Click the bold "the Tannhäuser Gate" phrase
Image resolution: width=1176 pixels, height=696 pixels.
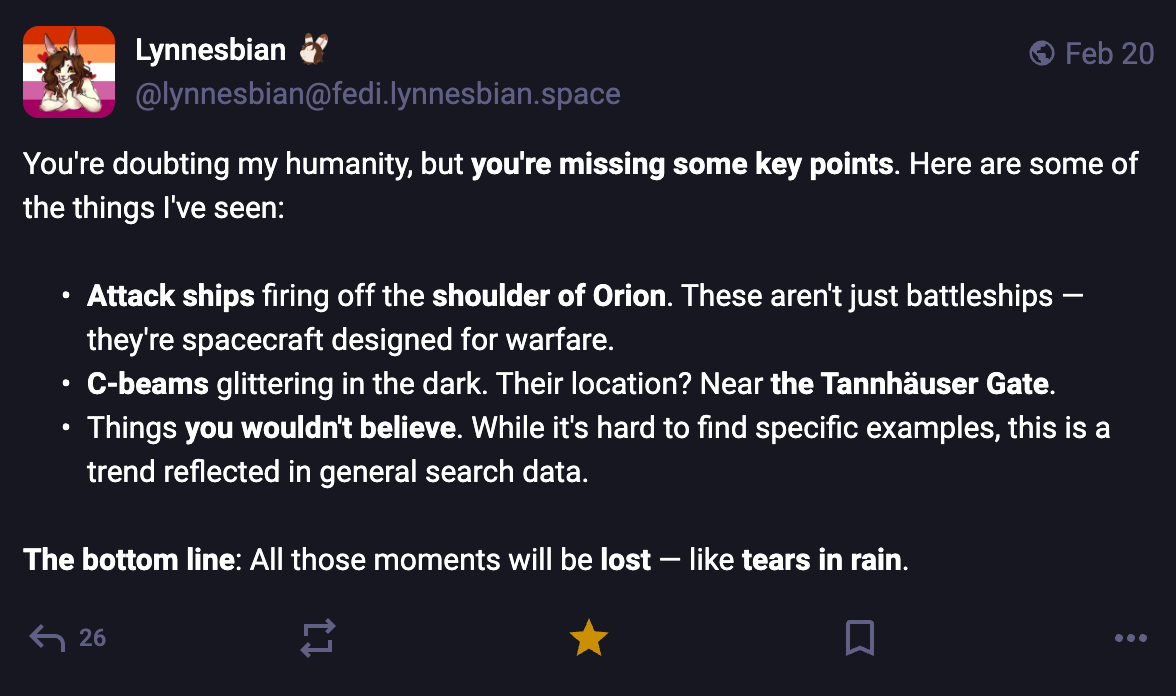(x=909, y=384)
